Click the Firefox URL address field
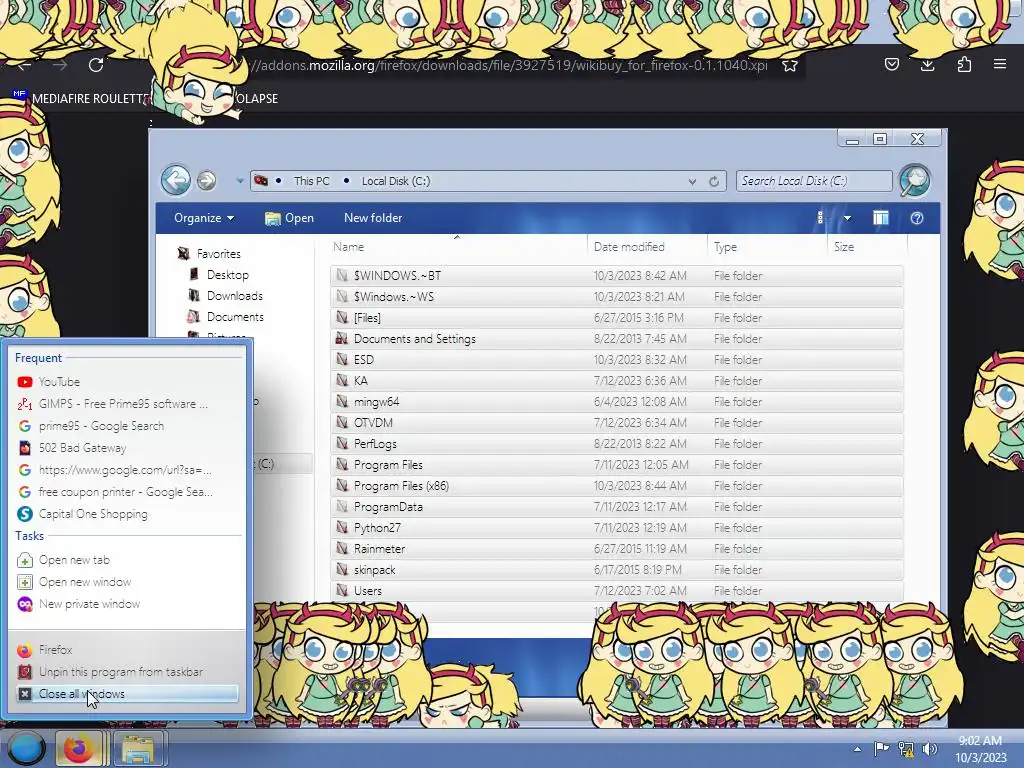The height and width of the screenshot is (768, 1024). click(509, 65)
